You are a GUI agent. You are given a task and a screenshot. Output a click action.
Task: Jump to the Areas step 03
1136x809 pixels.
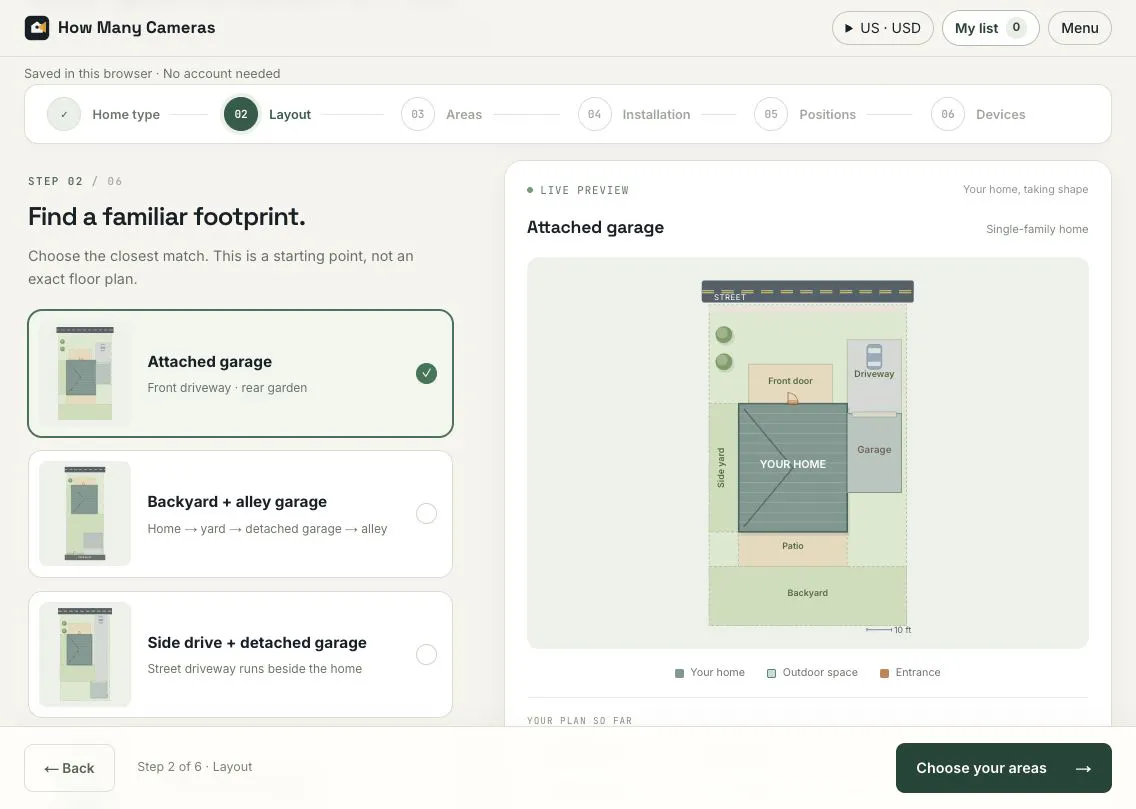coord(442,114)
